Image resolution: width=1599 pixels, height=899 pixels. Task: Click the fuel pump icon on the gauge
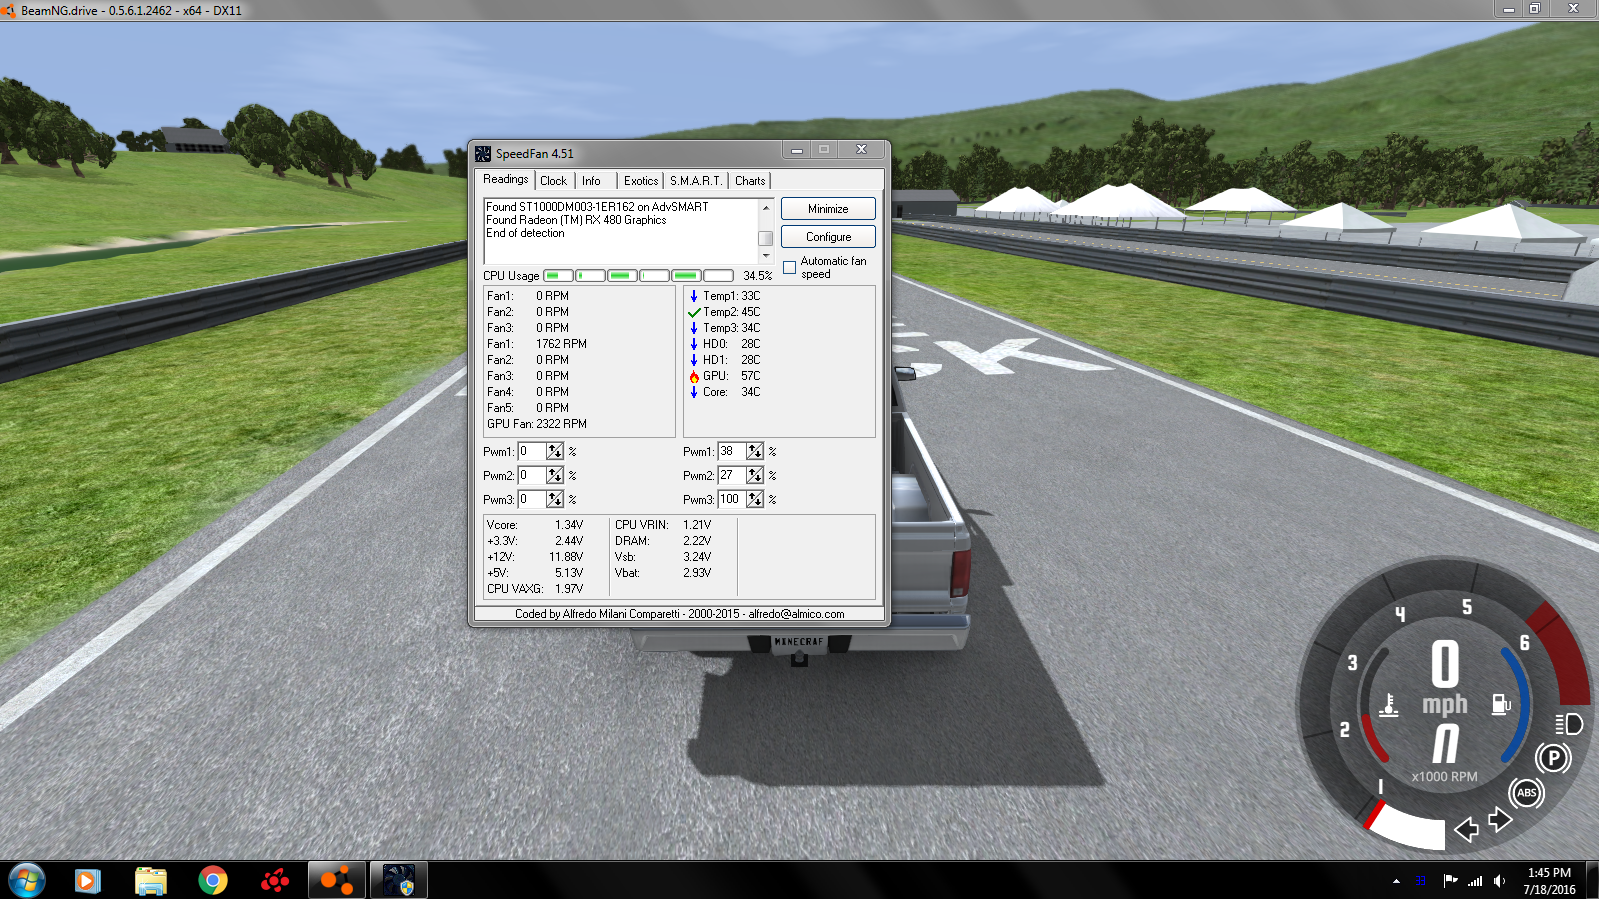click(x=1501, y=704)
